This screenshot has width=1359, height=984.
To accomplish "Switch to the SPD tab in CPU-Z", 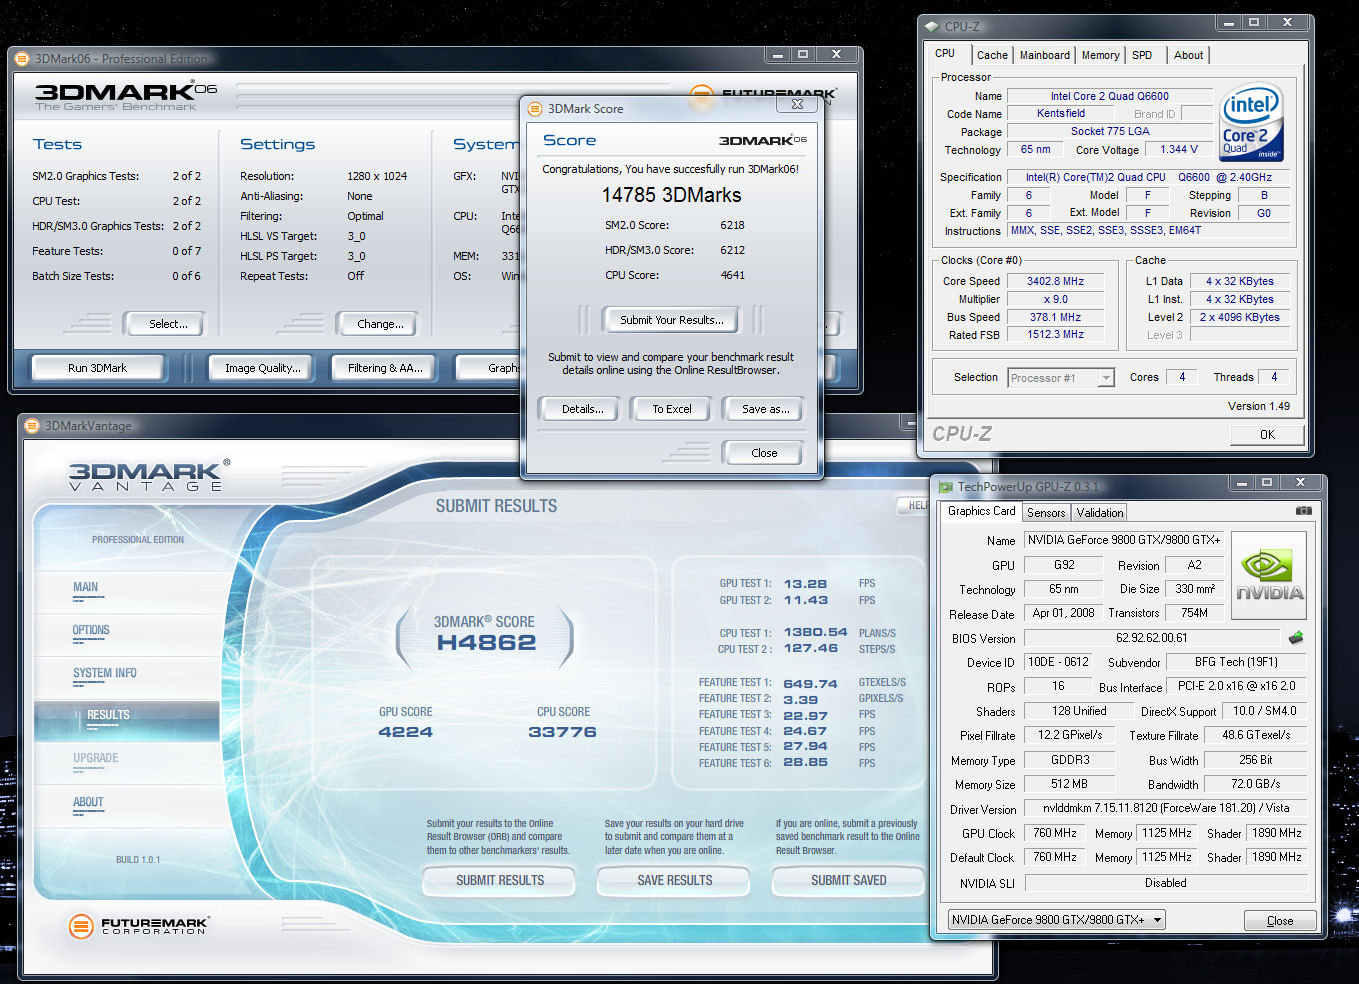I will point(1142,55).
